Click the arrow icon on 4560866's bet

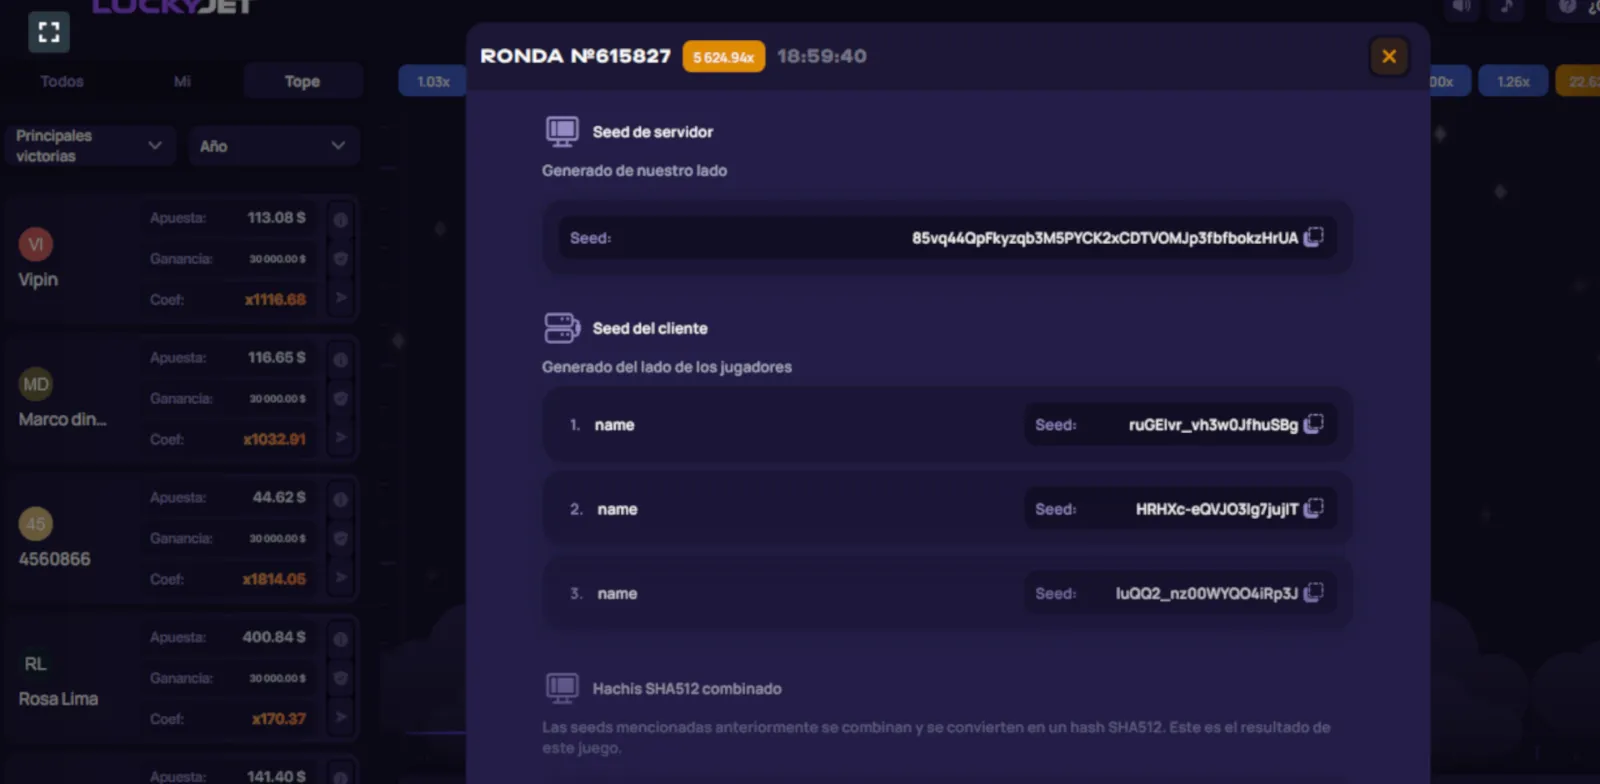340,577
